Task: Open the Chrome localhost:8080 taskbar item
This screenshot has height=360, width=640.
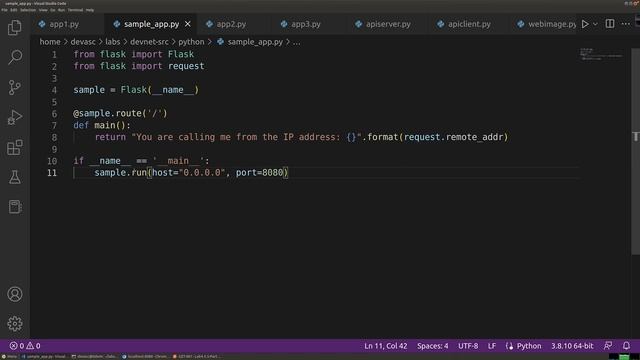Action: pyautogui.click(x=145, y=356)
